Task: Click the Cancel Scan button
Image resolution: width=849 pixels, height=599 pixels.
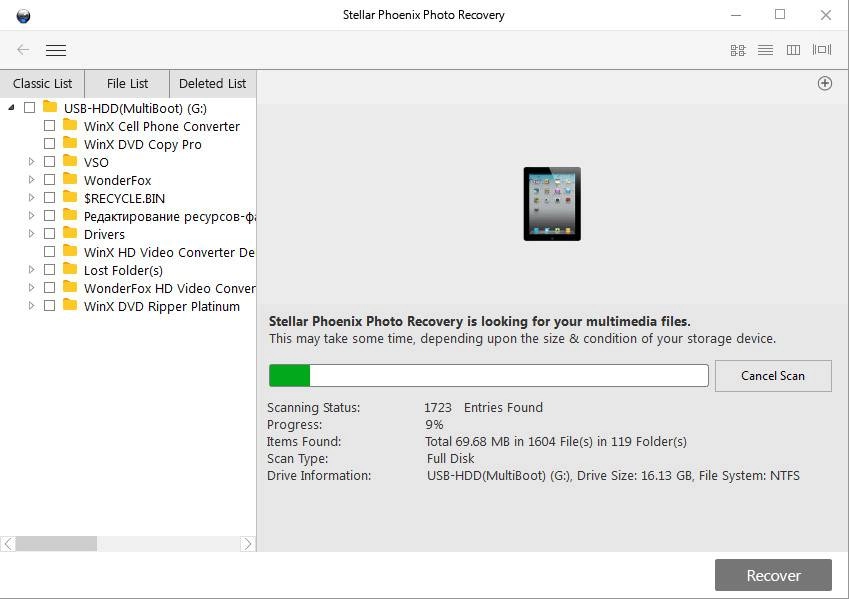Action: point(773,376)
